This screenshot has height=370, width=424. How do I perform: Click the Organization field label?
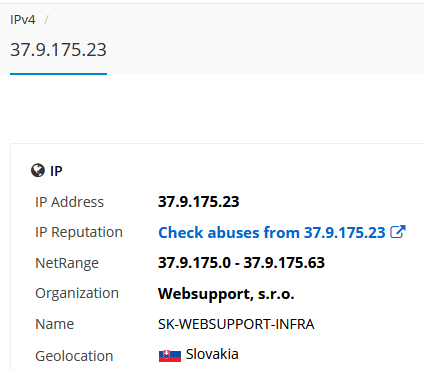click(77, 293)
